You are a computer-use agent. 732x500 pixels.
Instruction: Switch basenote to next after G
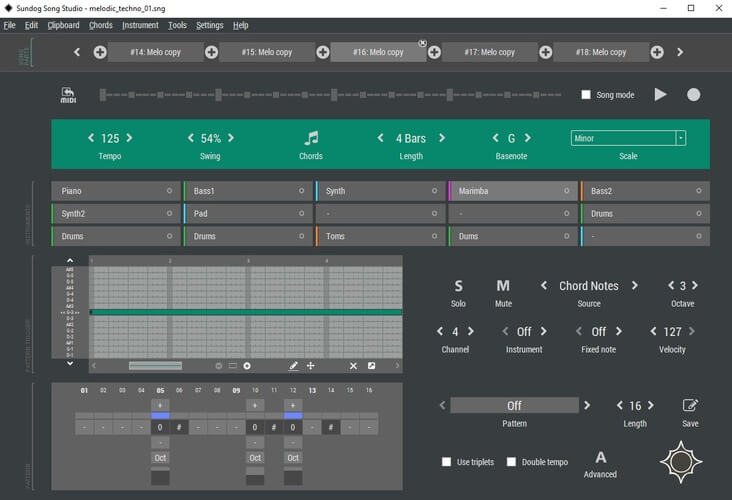(x=528, y=138)
